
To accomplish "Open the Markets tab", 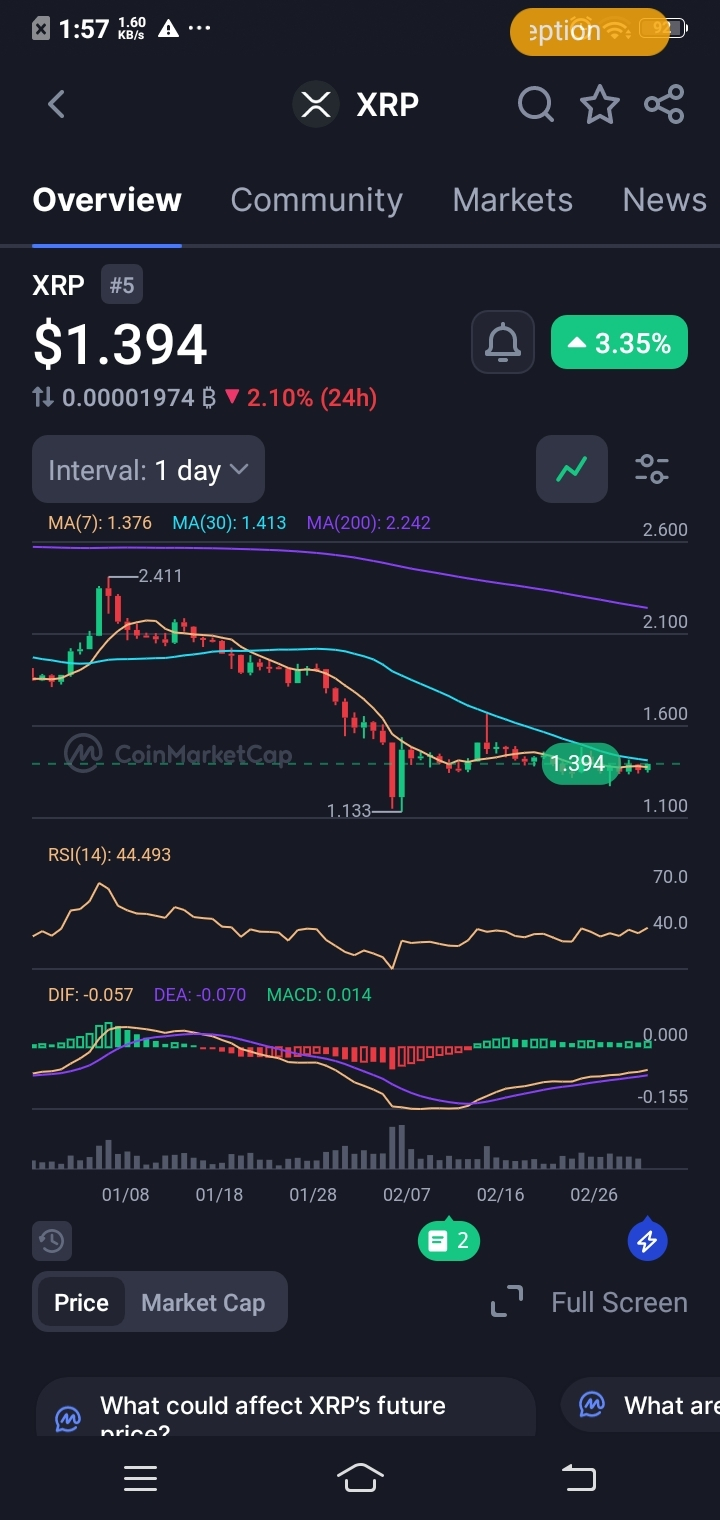I will pyautogui.click(x=512, y=200).
